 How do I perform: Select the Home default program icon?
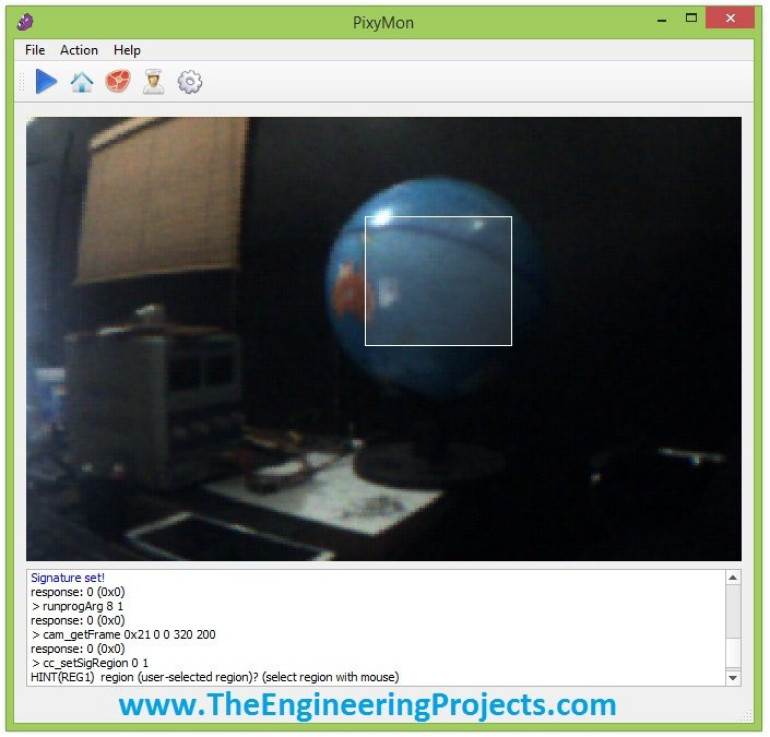click(82, 82)
